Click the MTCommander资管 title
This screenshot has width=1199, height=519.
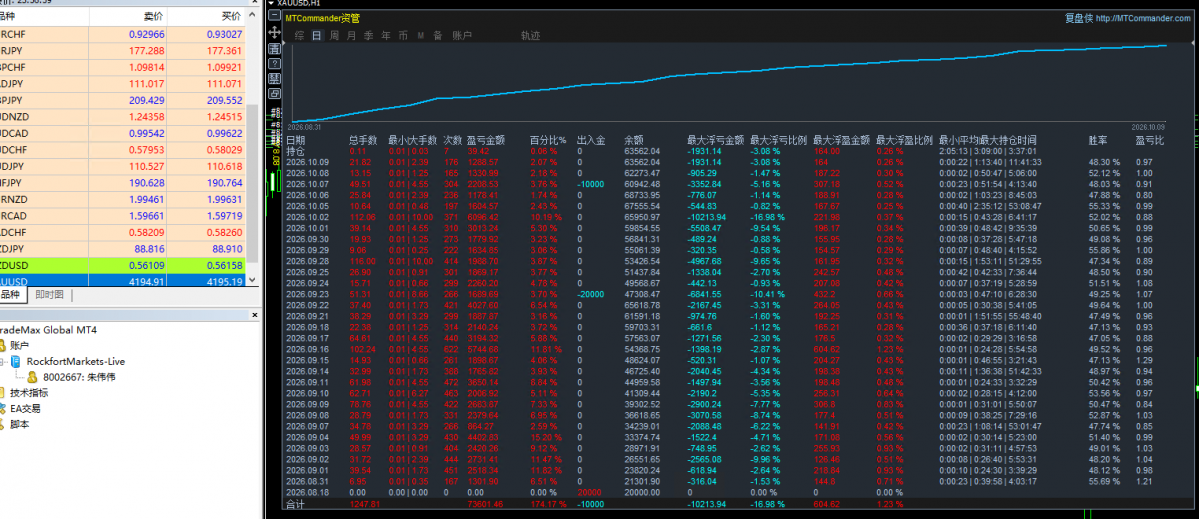tap(322, 18)
